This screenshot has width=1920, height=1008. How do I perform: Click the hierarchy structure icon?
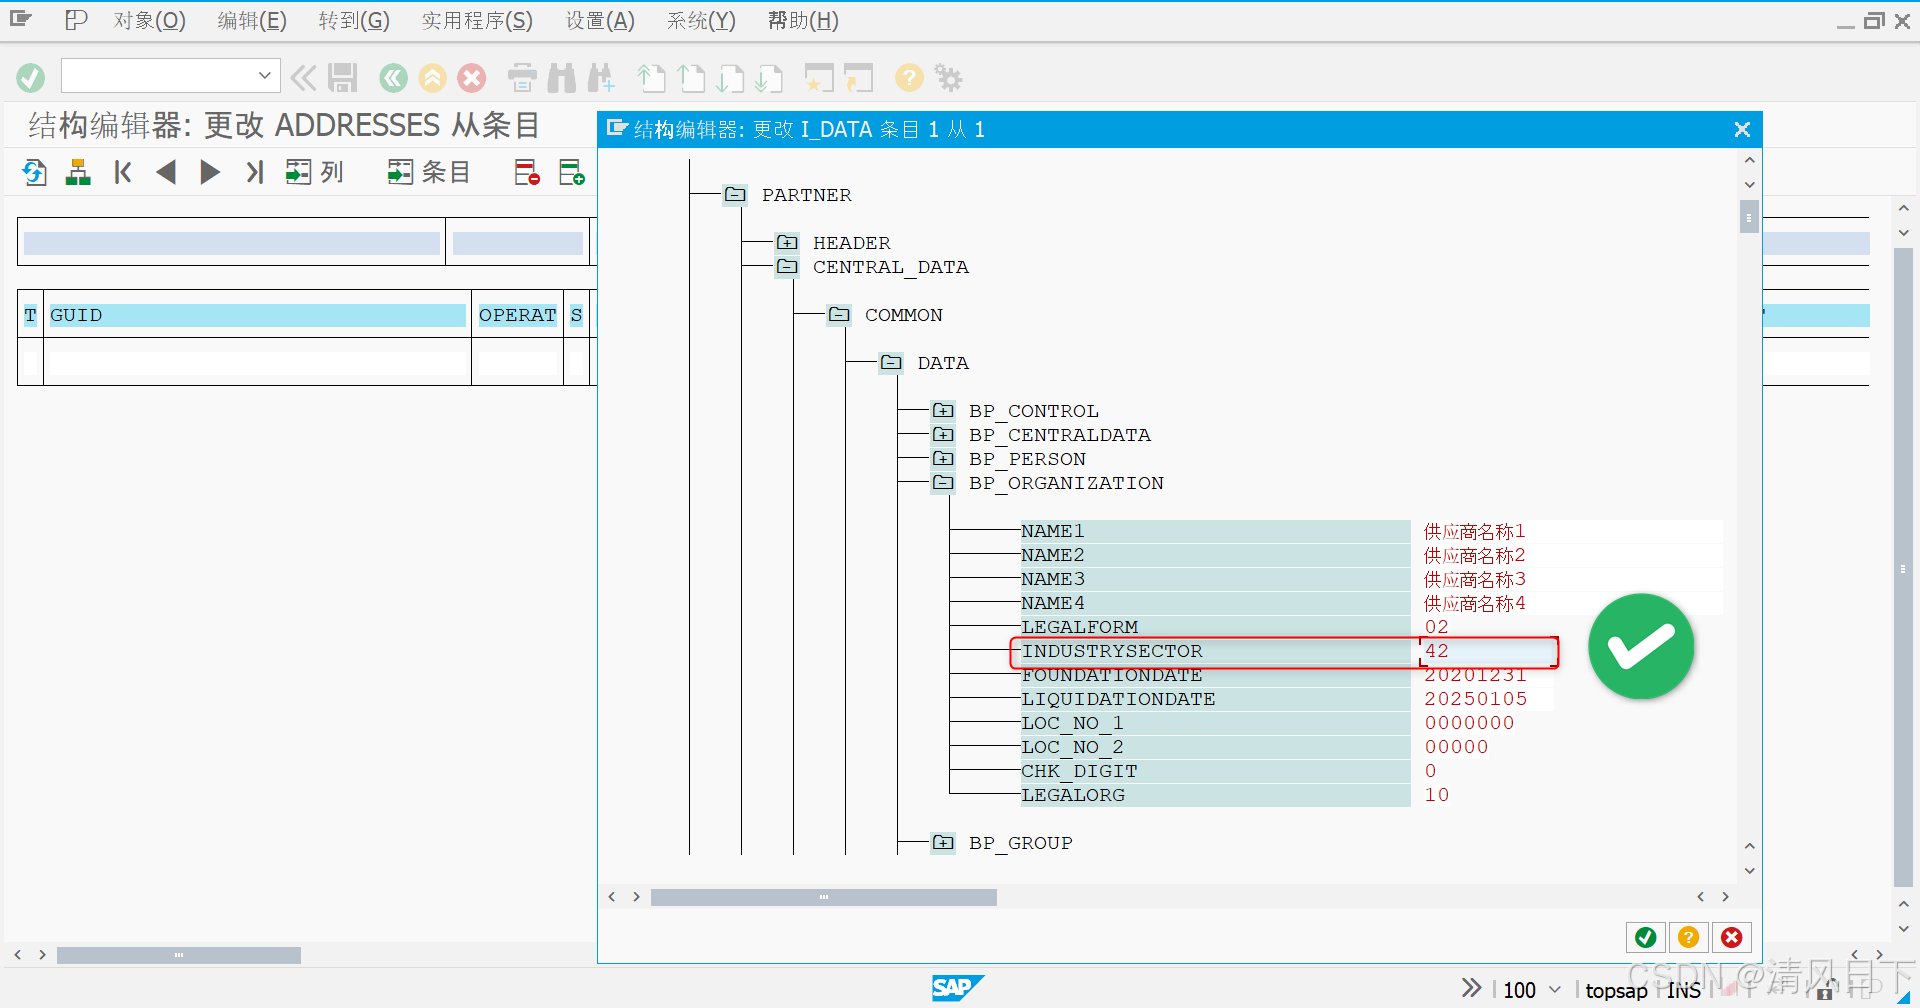[x=78, y=172]
